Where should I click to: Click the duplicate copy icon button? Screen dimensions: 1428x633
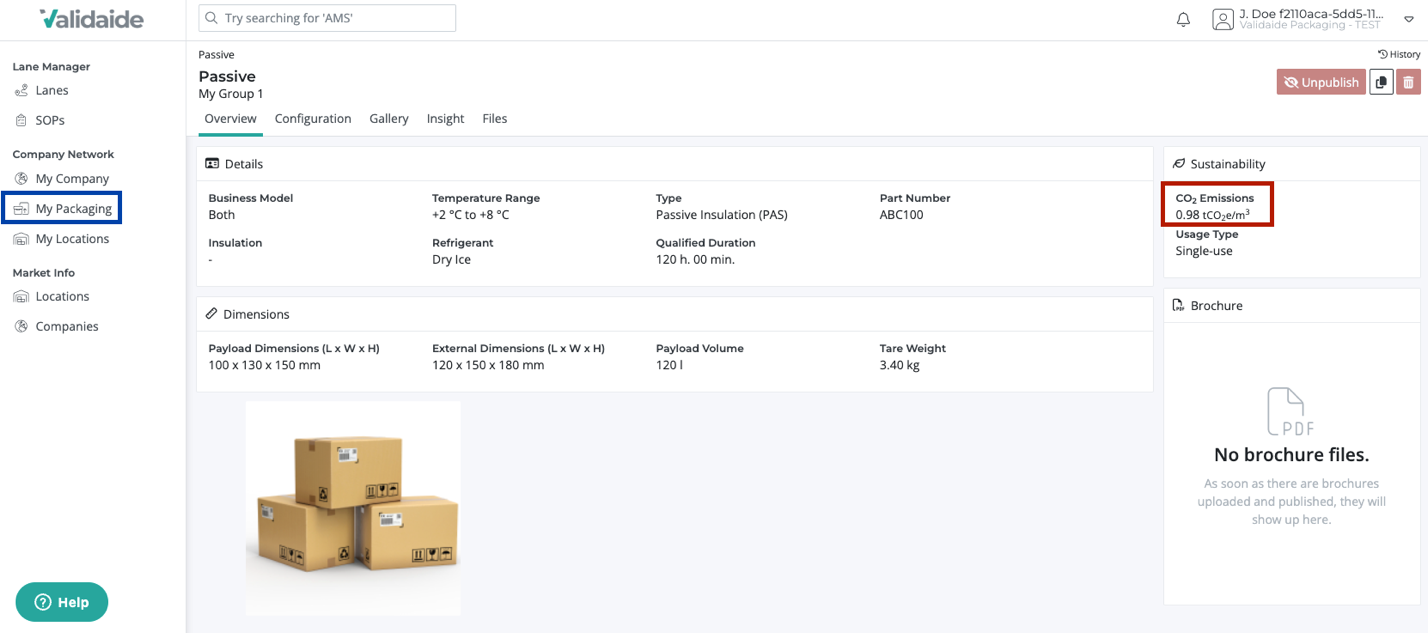(1381, 82)
